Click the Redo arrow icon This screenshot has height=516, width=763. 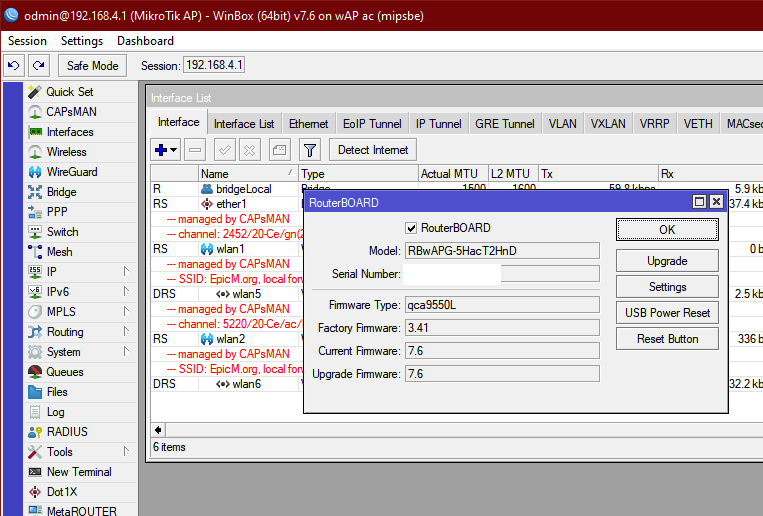[38, 65]
